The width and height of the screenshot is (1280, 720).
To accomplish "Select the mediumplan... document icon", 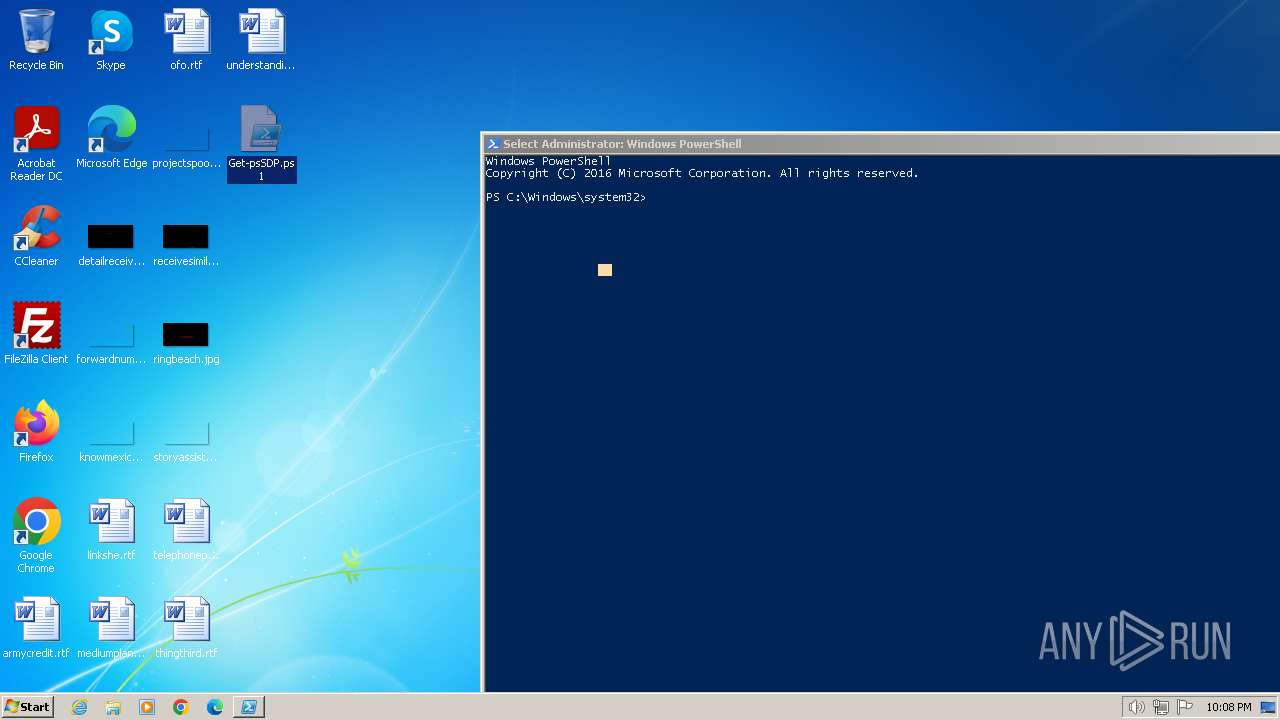I will [111, 628].
